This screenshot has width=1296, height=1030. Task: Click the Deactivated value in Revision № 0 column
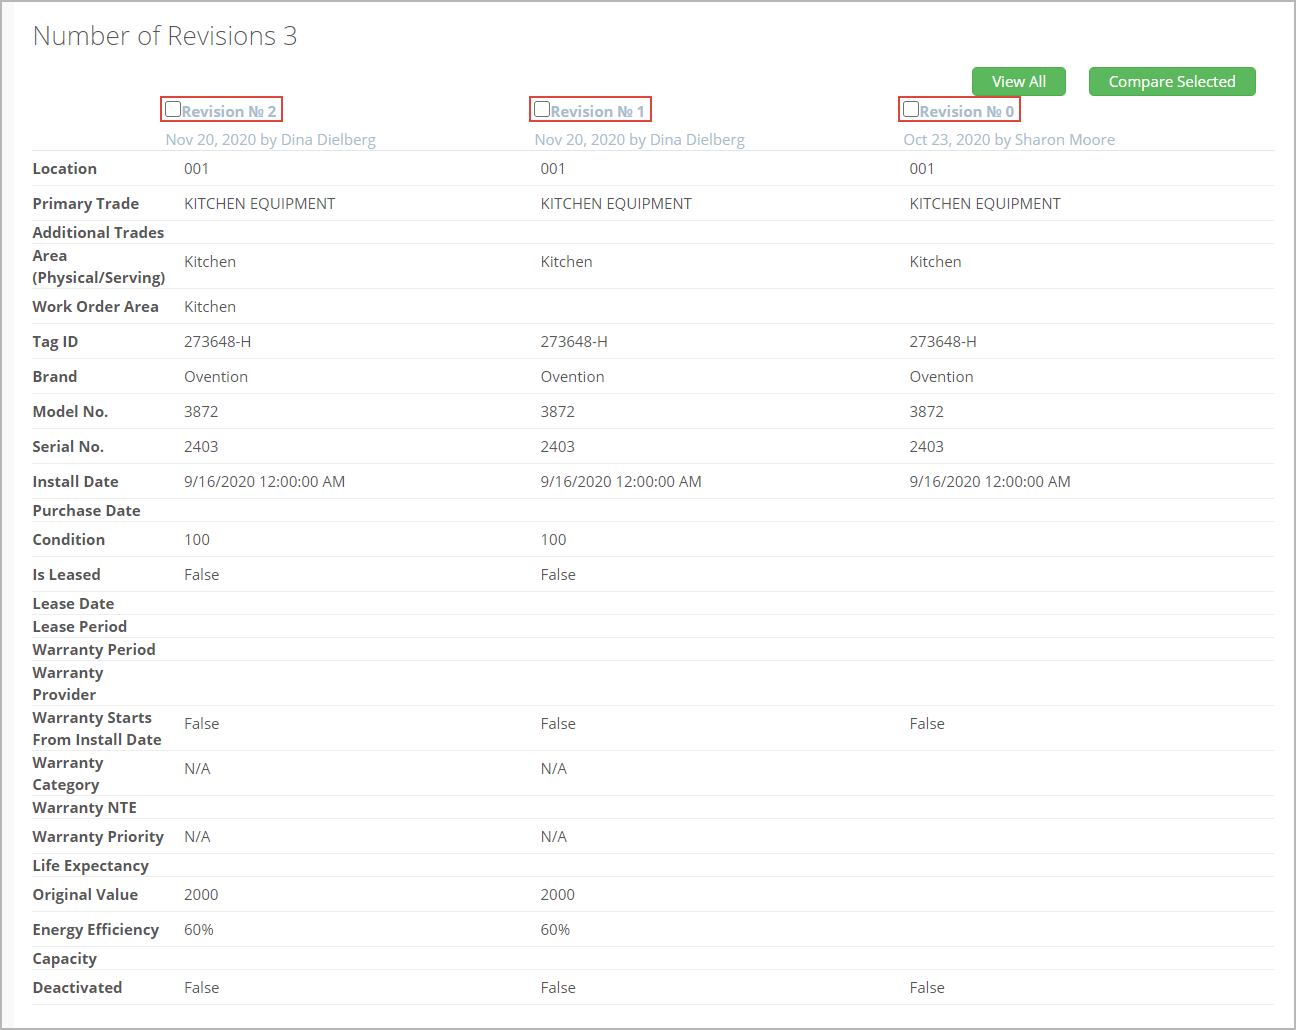926,988
